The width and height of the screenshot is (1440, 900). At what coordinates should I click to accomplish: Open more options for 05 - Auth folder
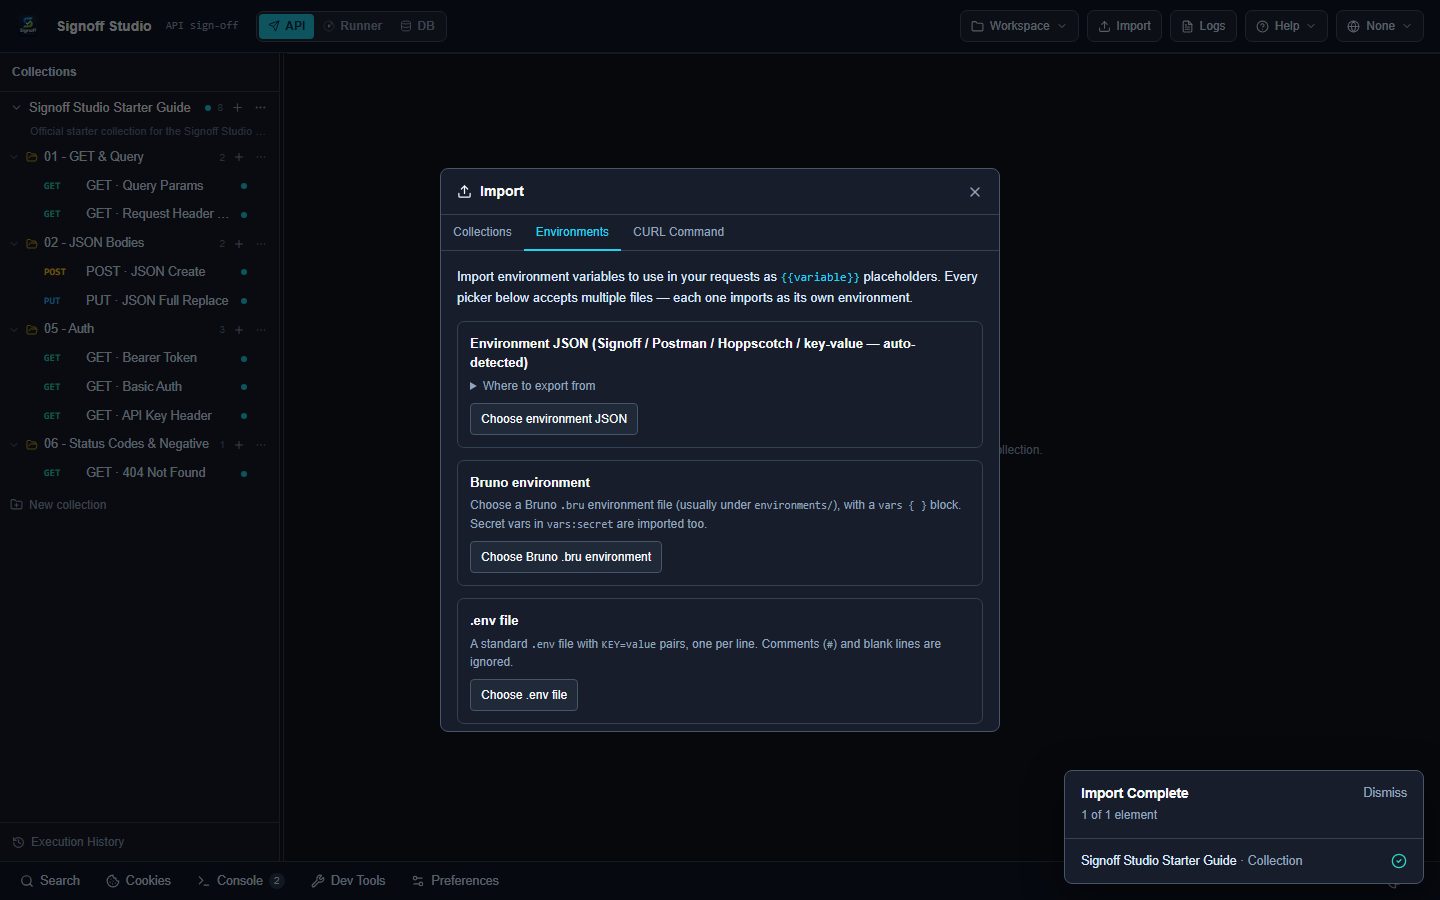tap(261, 330)
